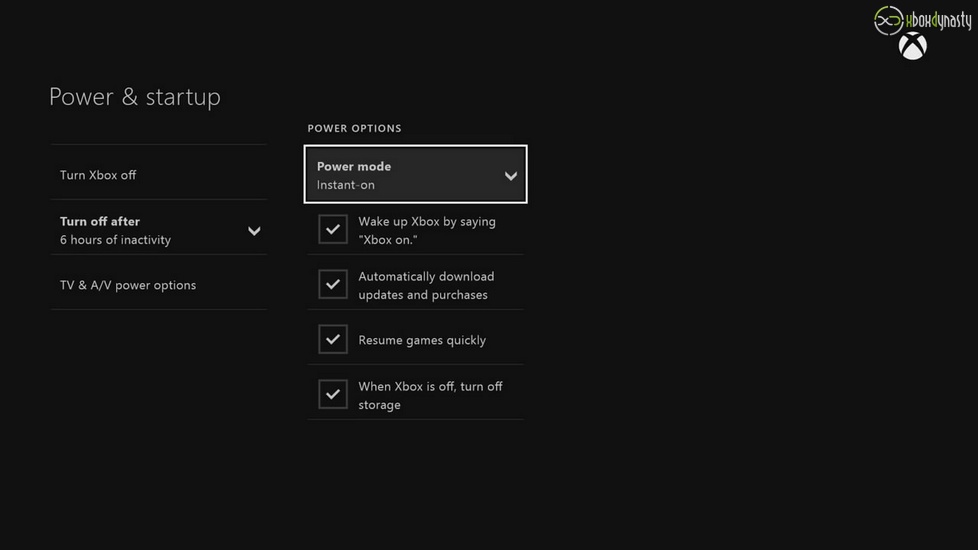Toggle Automatically download updates checkbox

point(333,284)
